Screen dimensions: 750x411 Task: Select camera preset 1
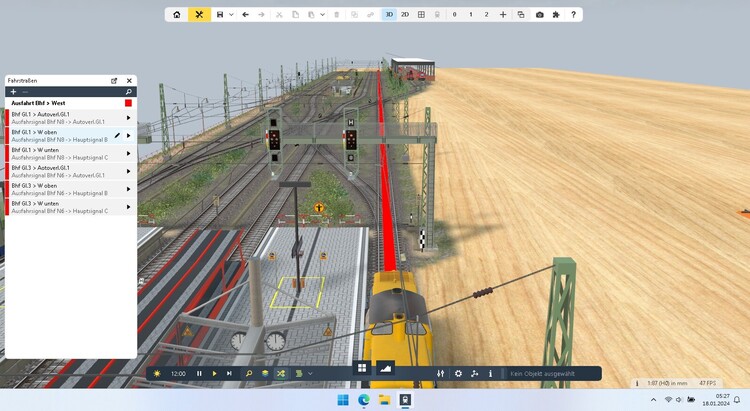[x=471, y=15]
